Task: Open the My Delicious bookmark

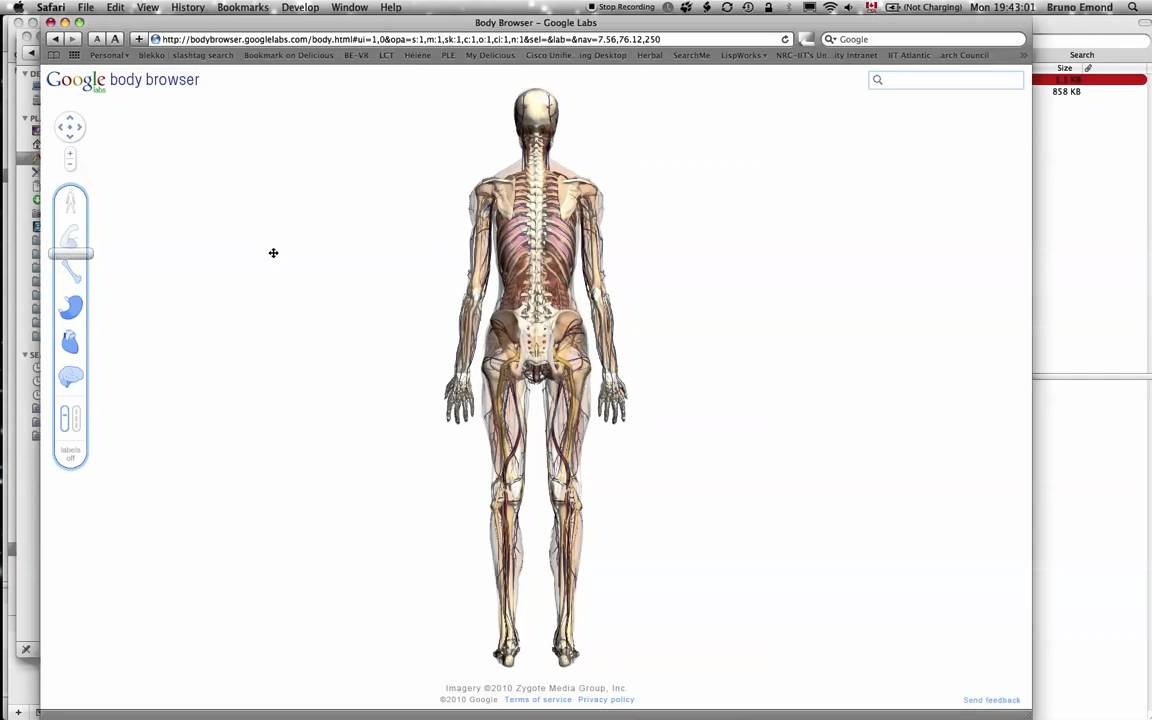Action: tap(490, 55)
